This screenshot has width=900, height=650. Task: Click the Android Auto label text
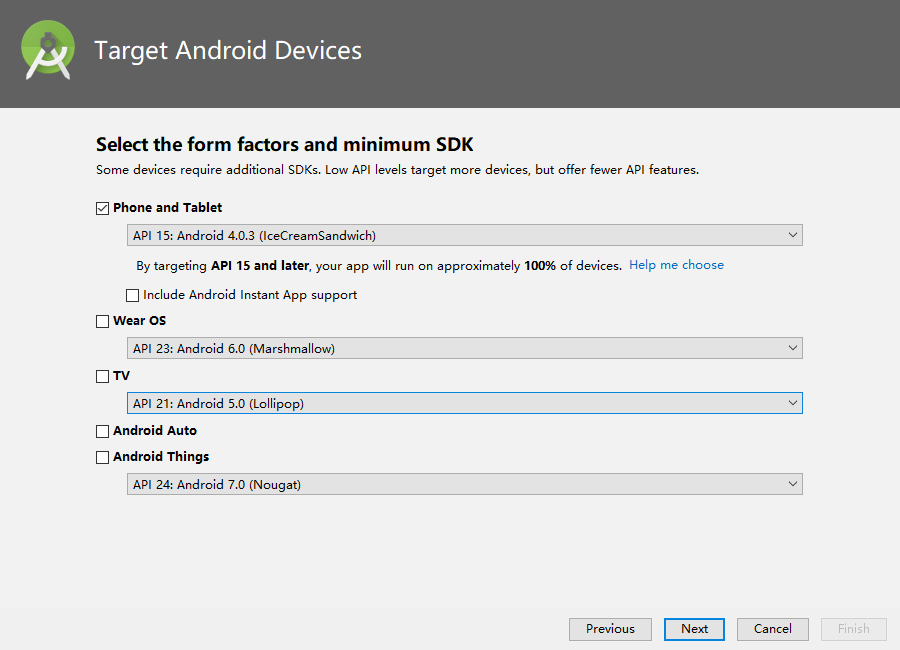click(x=155, y=431)
